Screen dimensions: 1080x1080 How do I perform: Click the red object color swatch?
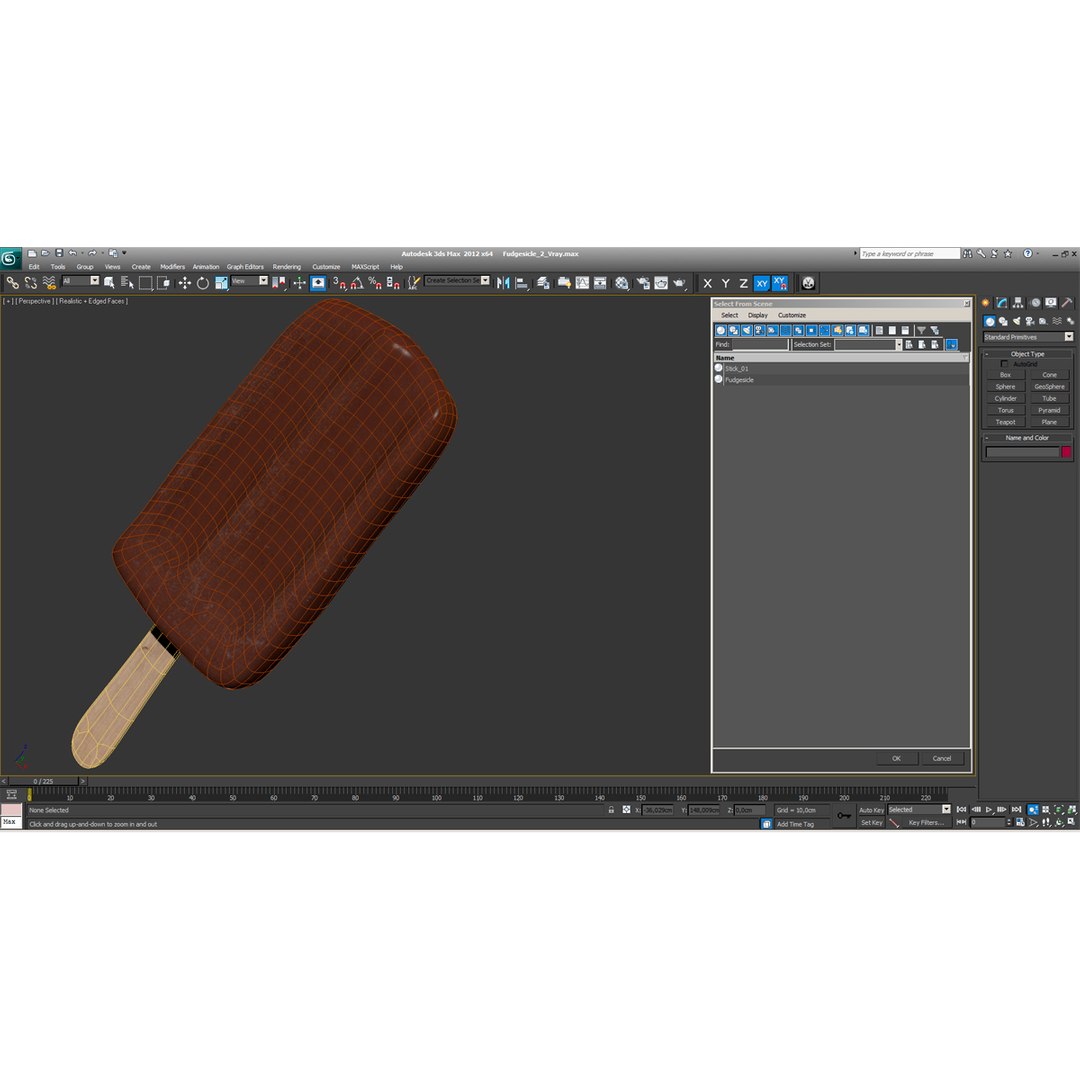click(x=1066, y=452)
